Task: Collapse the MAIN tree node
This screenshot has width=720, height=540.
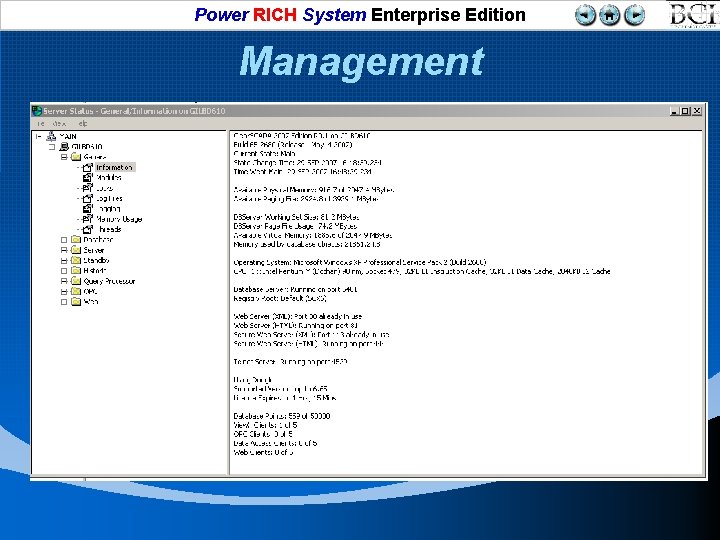Action: 39,136
